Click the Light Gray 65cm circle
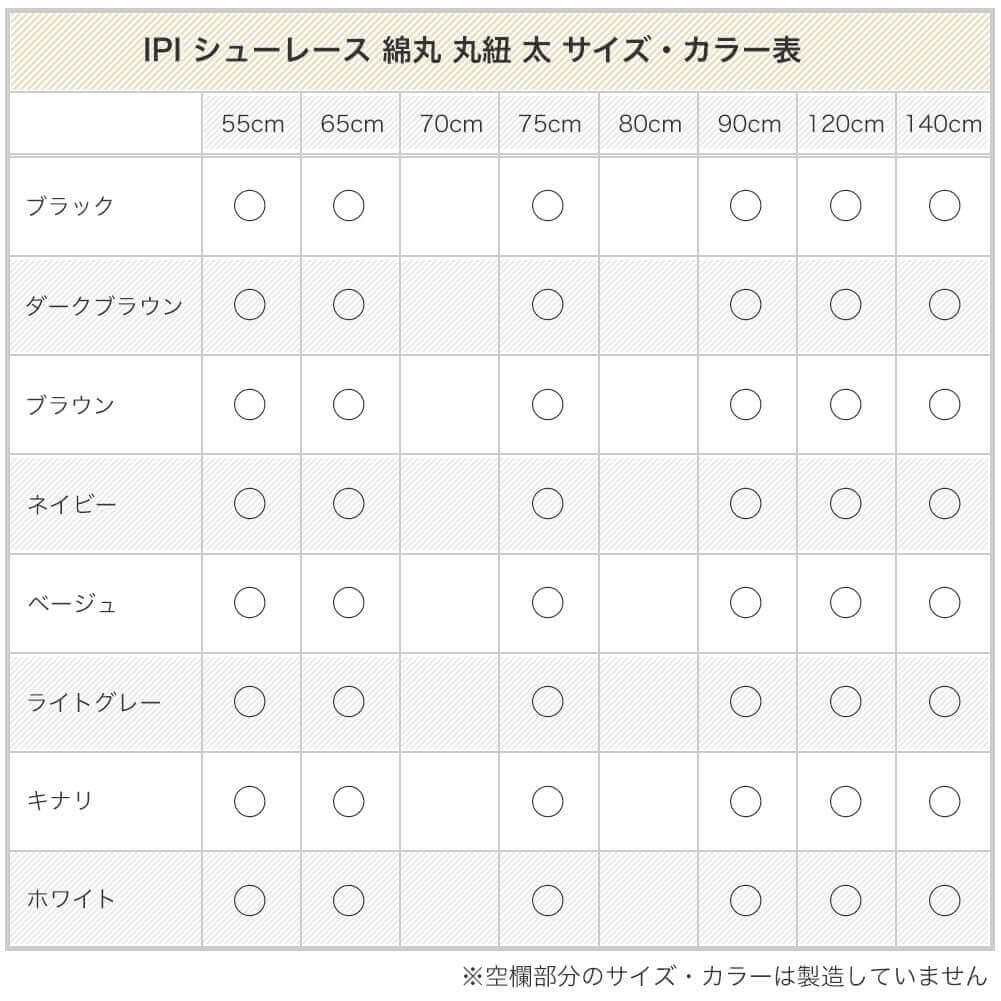The image size is (1001, 1001). click(348, 702)
